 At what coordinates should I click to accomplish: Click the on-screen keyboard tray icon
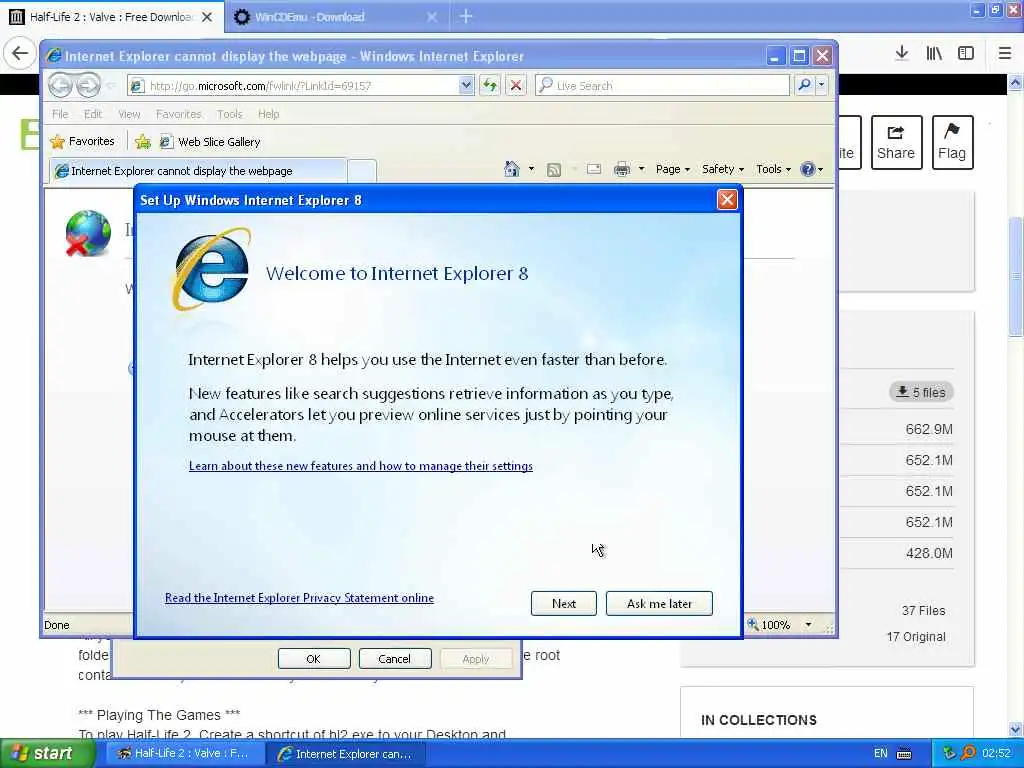904,754
